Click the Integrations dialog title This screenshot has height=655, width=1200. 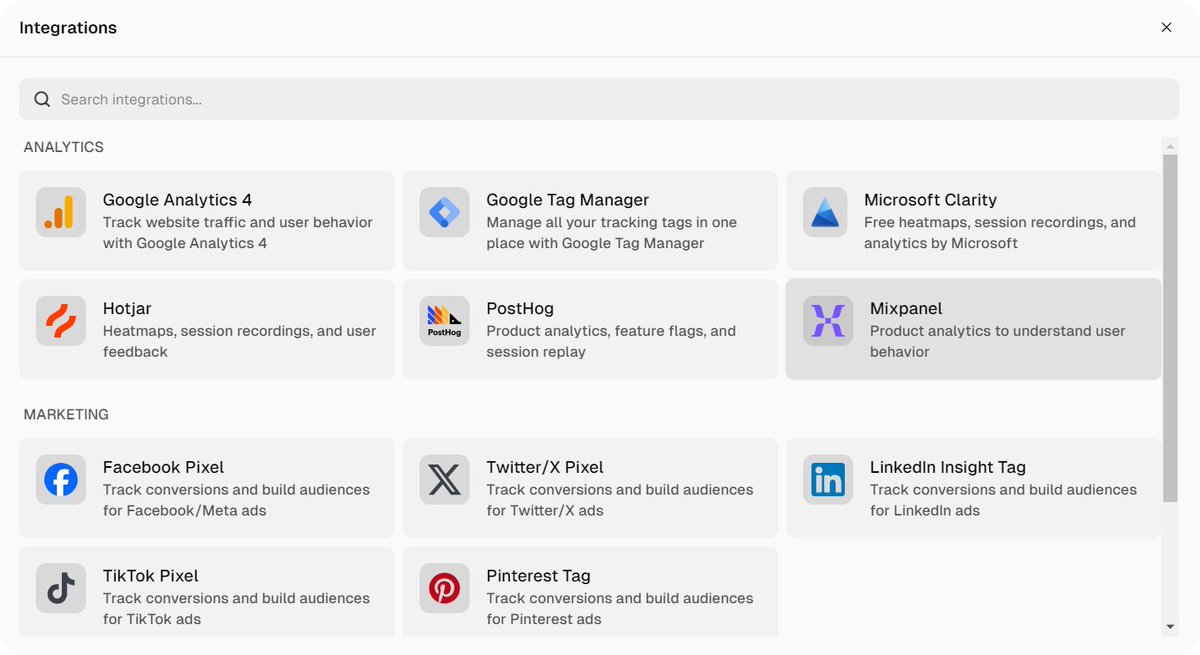click(x=68, y=28)
